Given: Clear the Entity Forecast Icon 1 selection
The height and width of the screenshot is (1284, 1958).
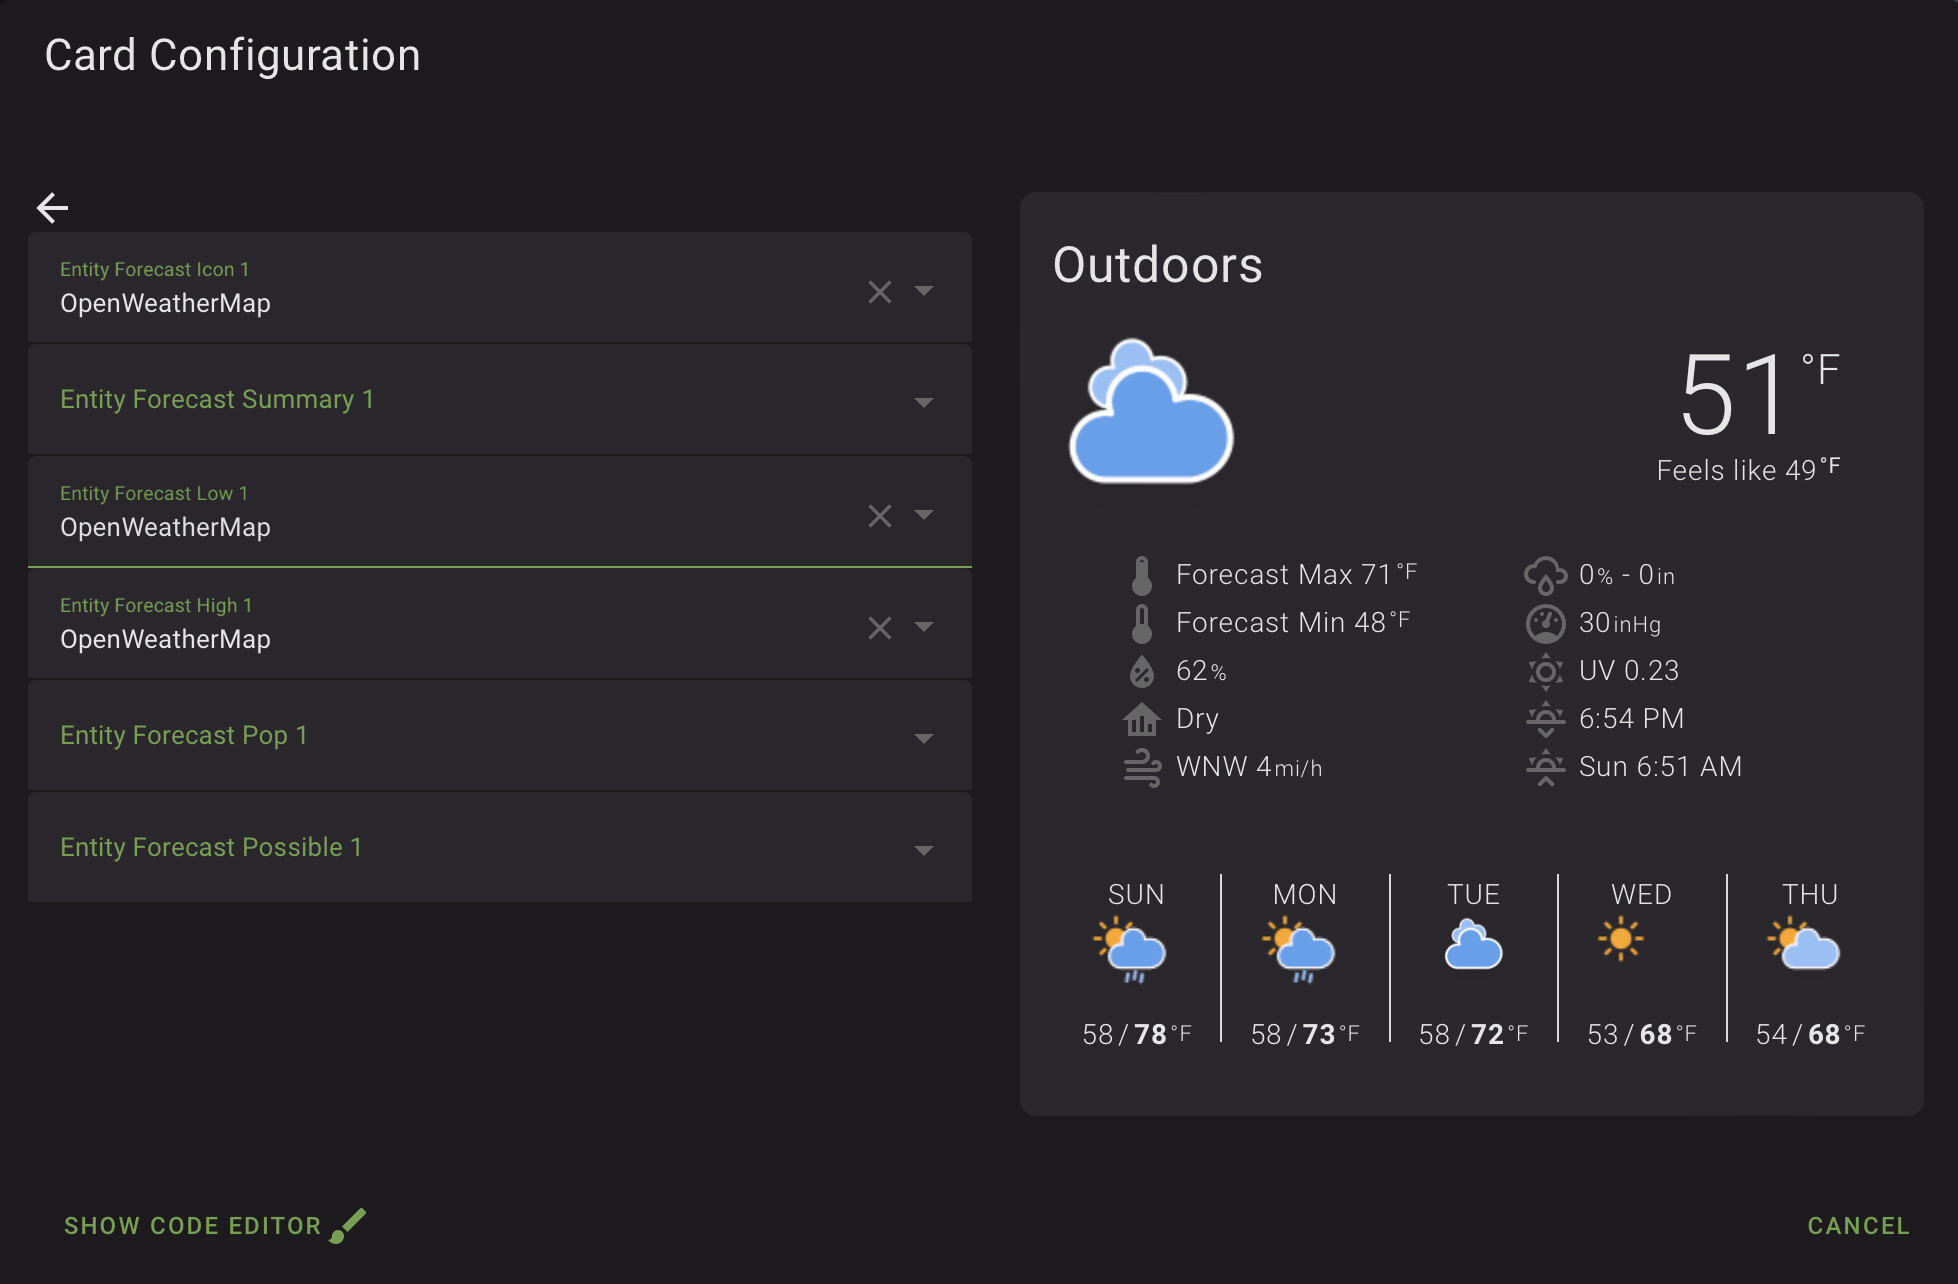Looking at the screenshot, I should (879, 291).
